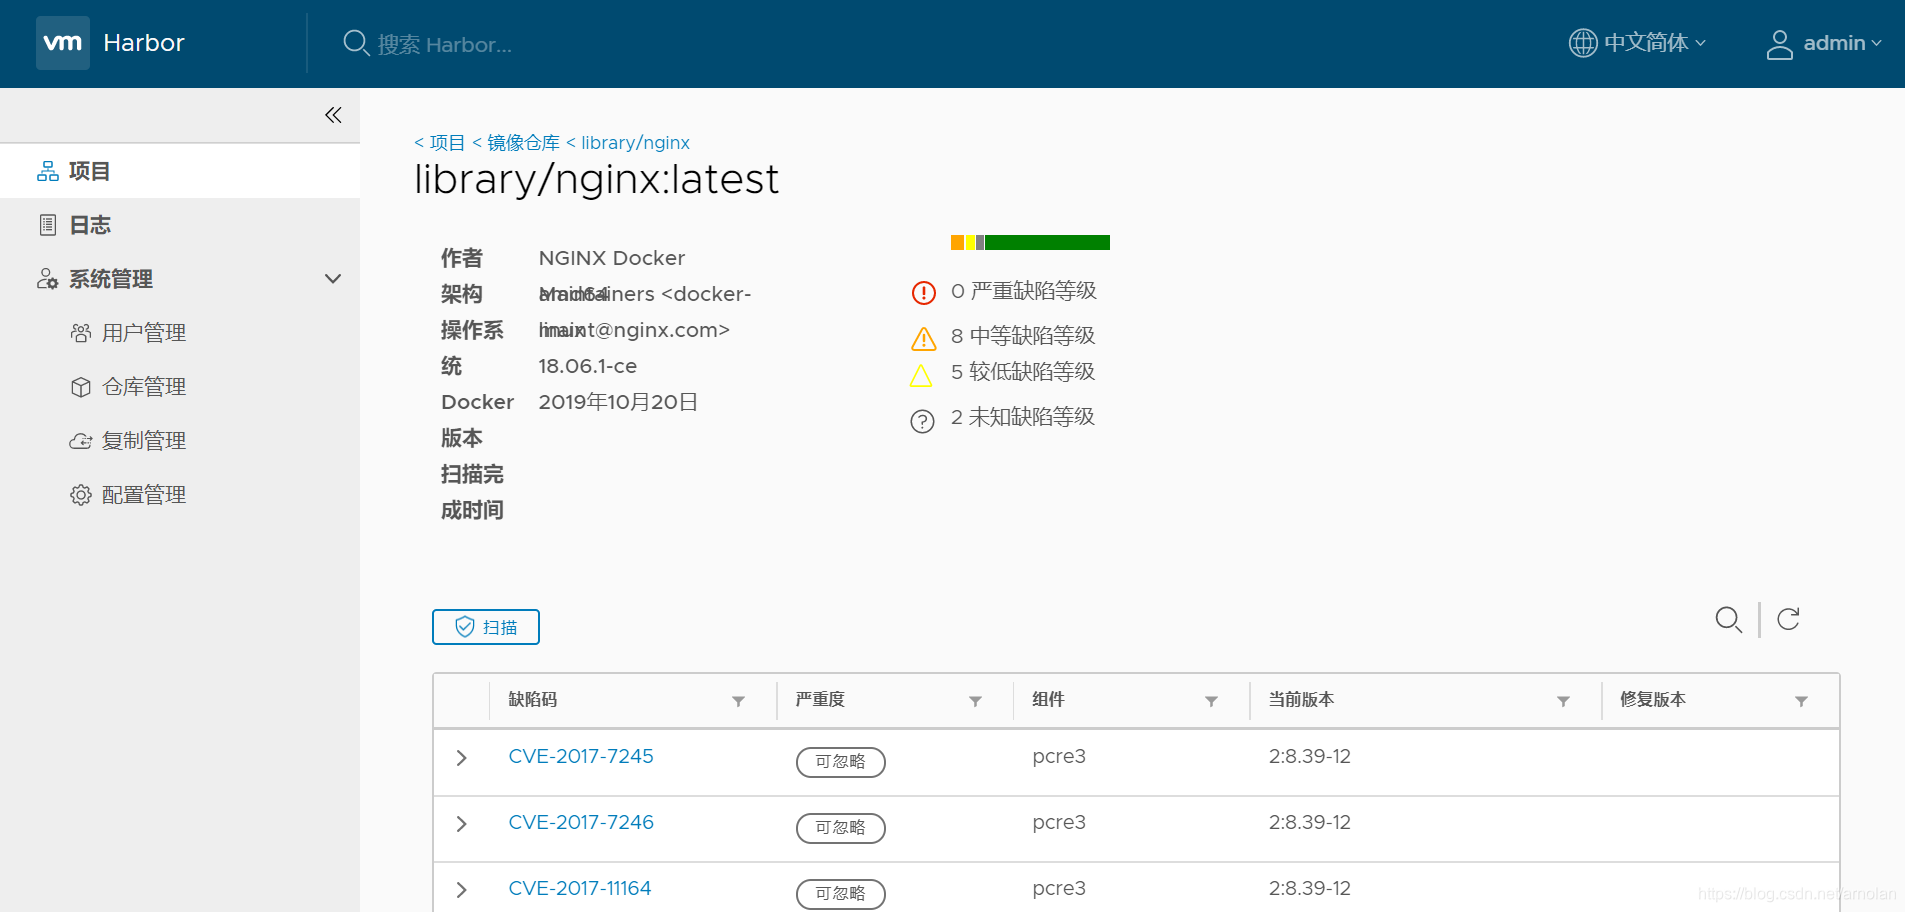Click the 仓库管理 cube icon
Screen dimensions: 1905x912
[81, 387]
